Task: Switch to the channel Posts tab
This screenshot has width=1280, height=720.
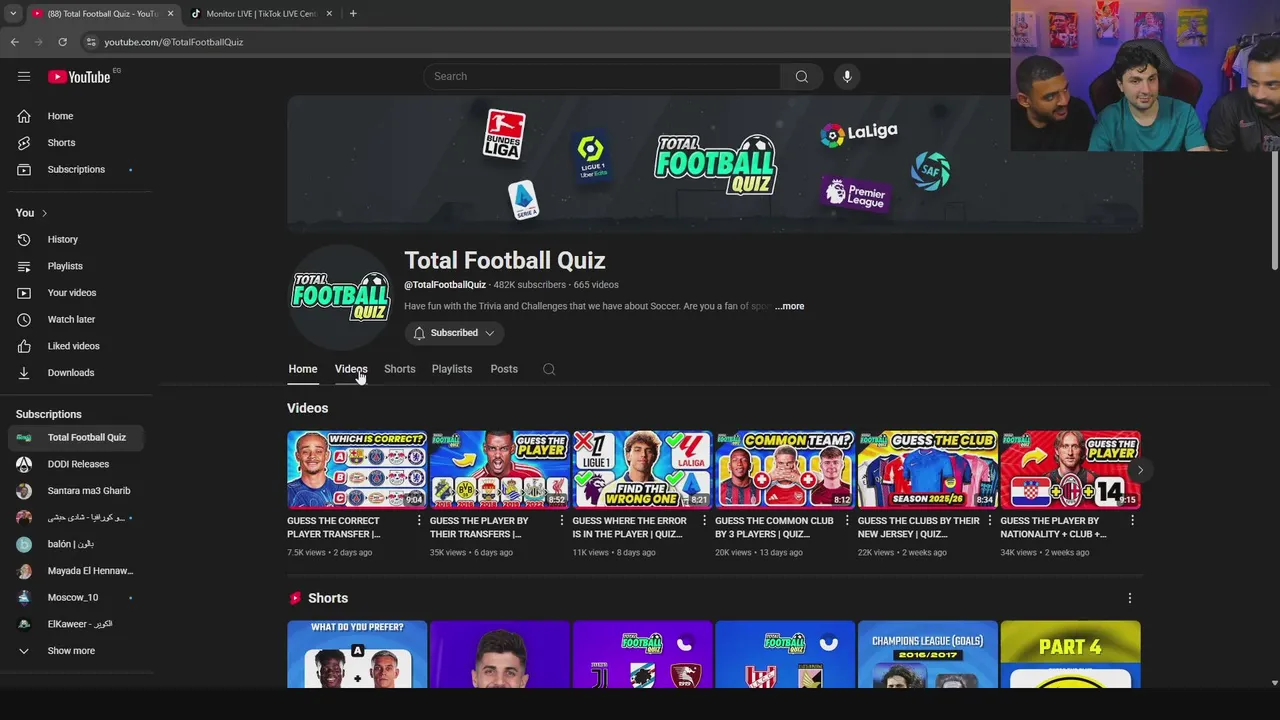Action: point(504,369)
